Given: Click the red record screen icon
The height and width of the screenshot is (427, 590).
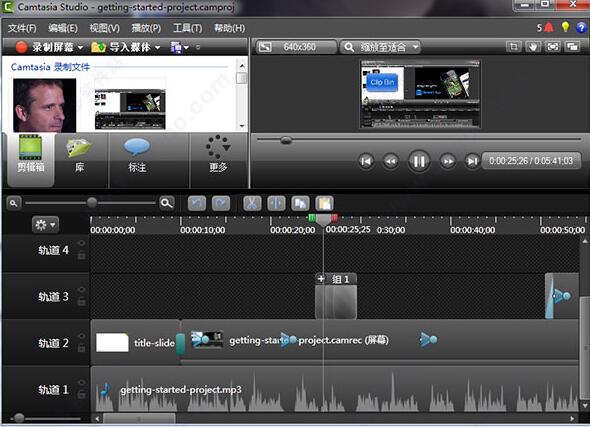Looking at the screenshot, I should point(21,47).
